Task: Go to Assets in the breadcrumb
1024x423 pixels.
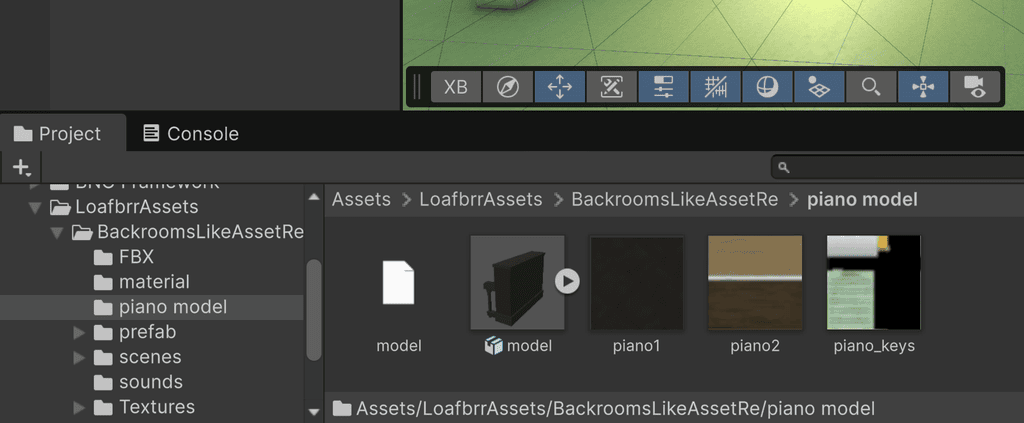Action: point(361,199)
